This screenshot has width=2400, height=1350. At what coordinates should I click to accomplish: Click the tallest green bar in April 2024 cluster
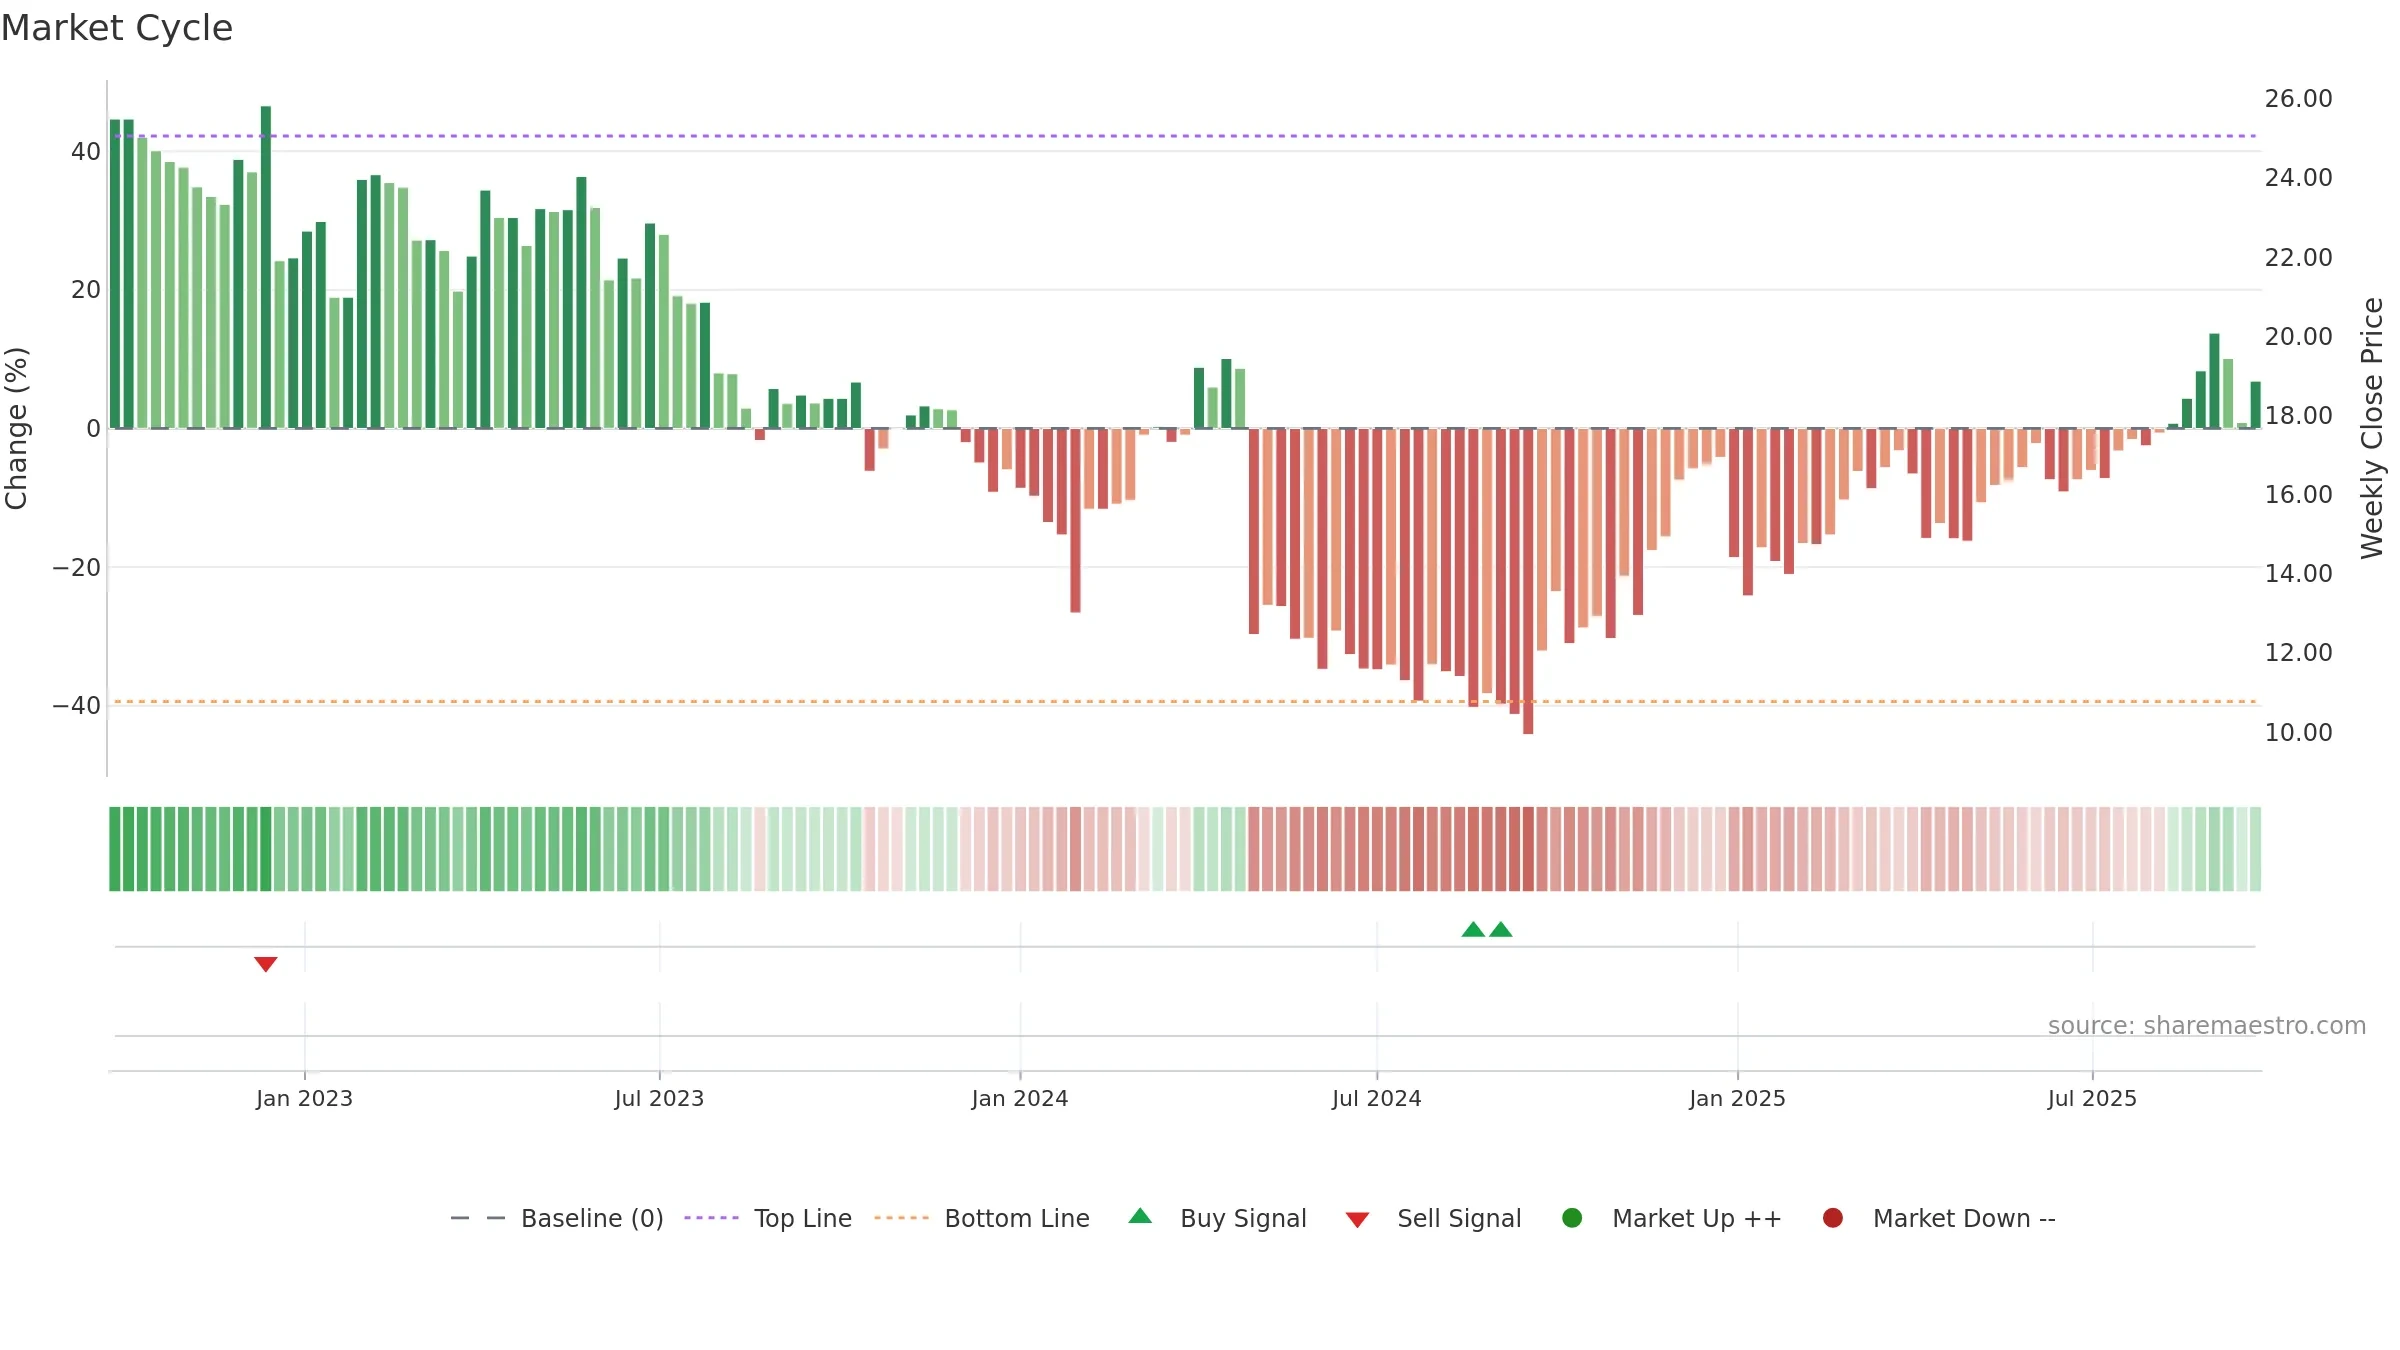click(1226, 394)
